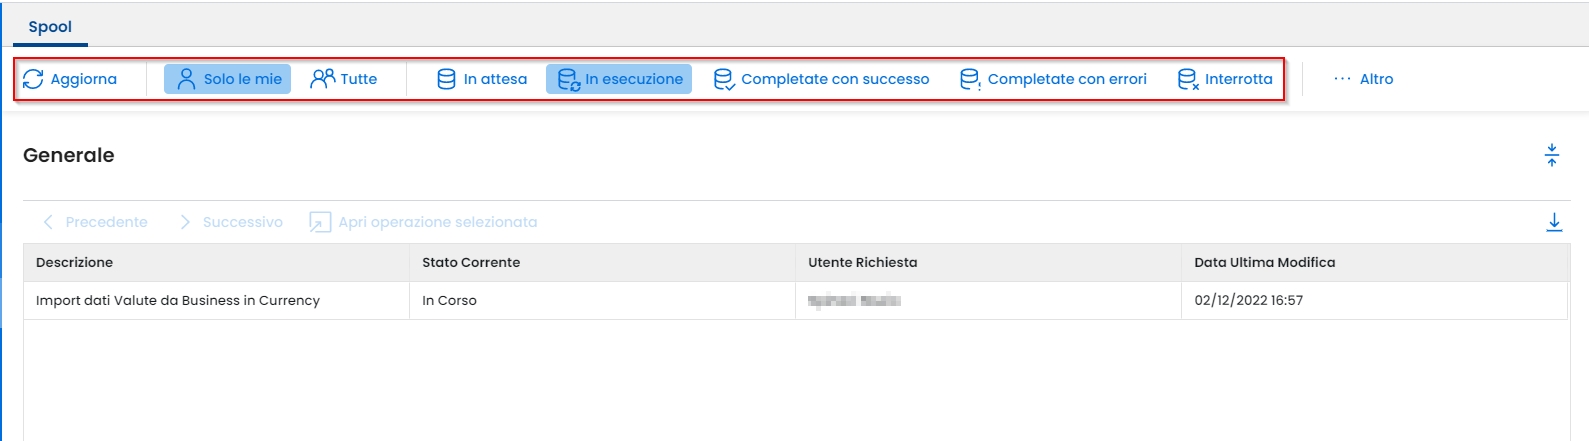Viewport: 1589px width, 441px height.
Task: Click the Stato Corrente column header
Action: pos(471,262)
